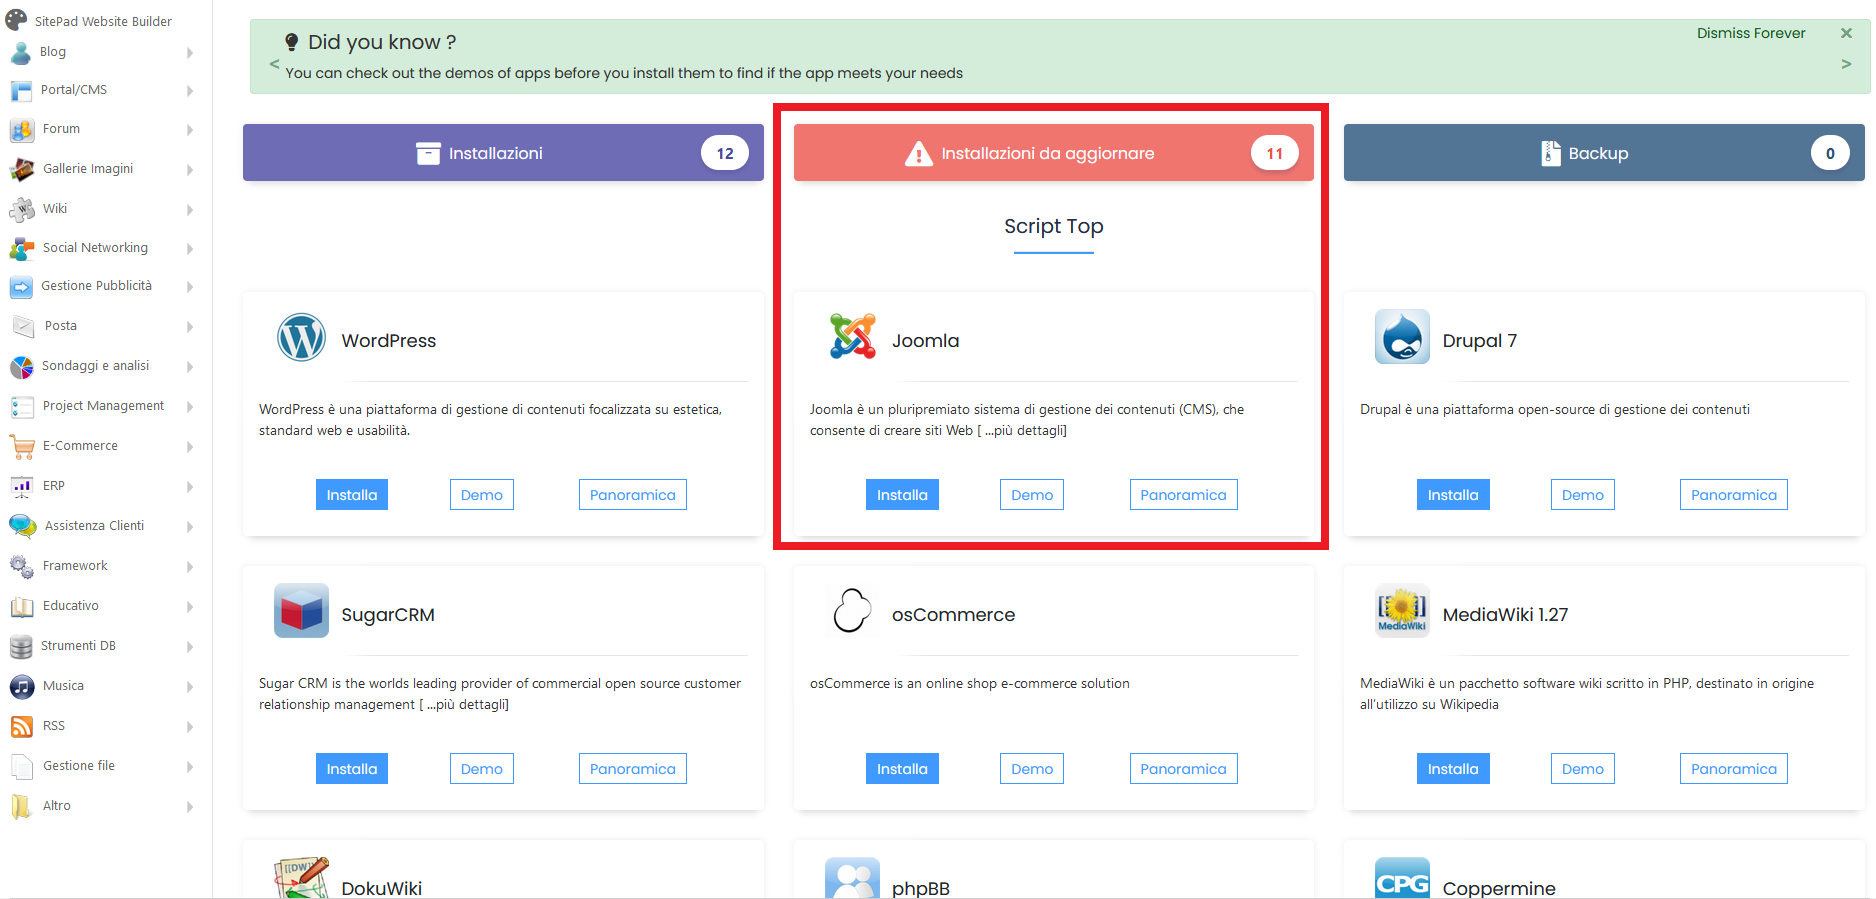Click the 0 backups count badge
This screenshot has width=1876, height=899.
pos(1830,153)
